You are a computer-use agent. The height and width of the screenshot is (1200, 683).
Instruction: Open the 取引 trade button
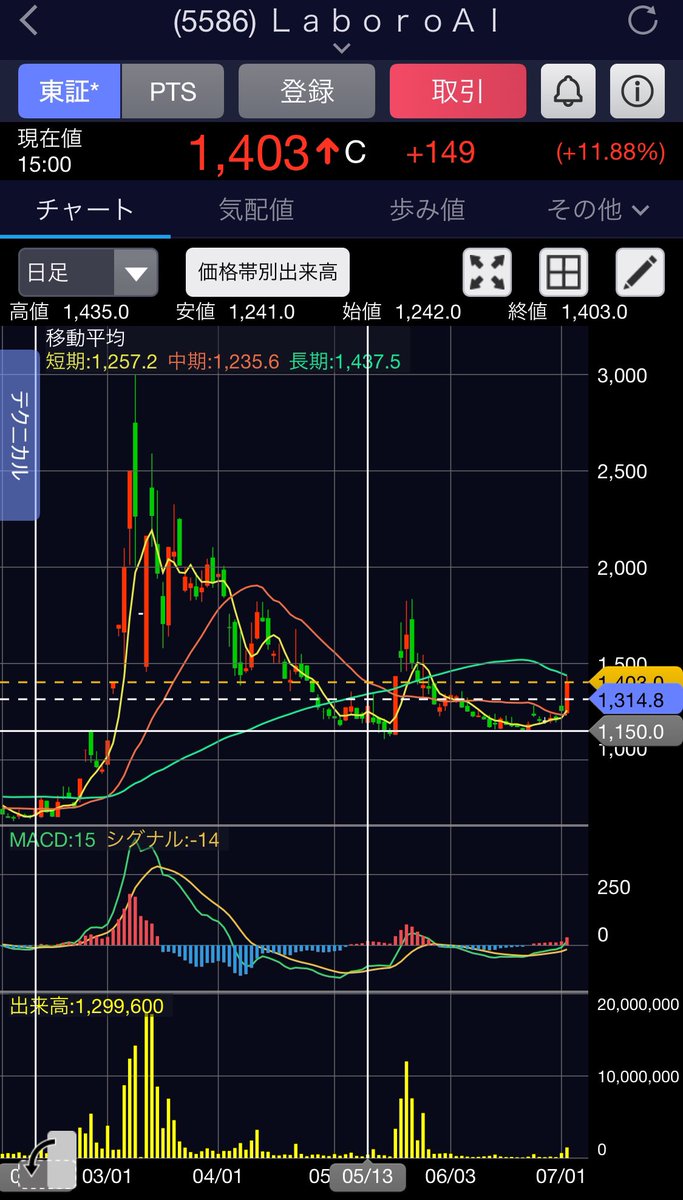tap(458, 92)
